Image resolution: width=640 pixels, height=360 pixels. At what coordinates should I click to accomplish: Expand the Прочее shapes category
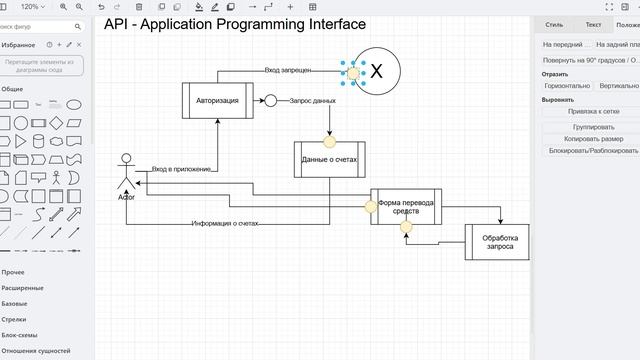tap(13, 272)
